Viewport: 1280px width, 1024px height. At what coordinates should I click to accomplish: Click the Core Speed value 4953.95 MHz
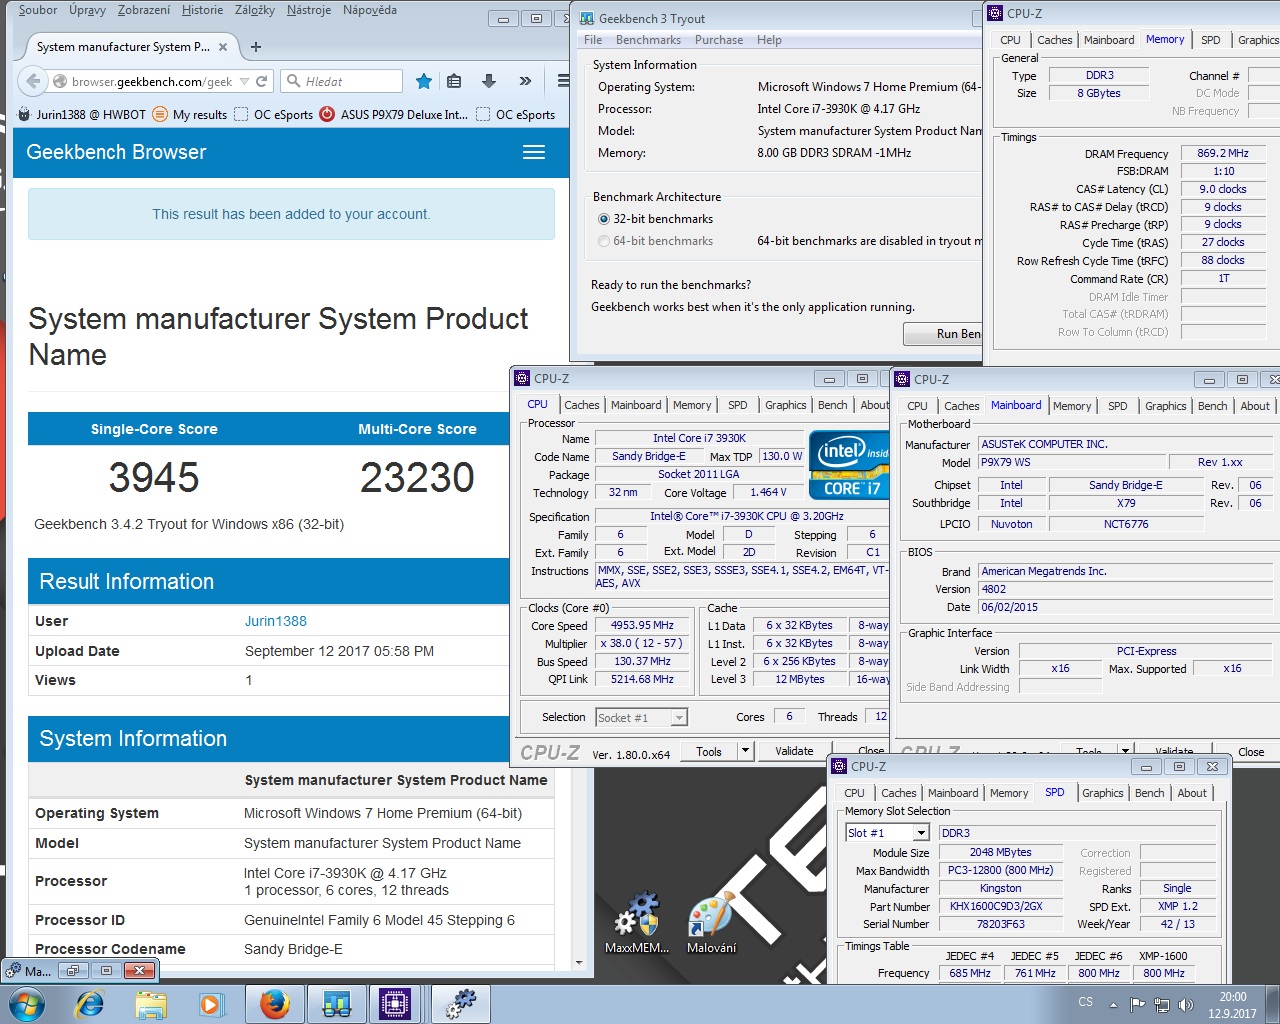(643, 625)
